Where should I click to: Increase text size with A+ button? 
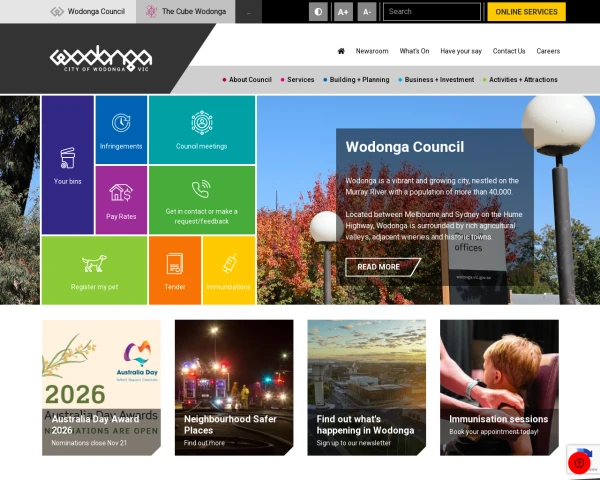pos(343,12)
